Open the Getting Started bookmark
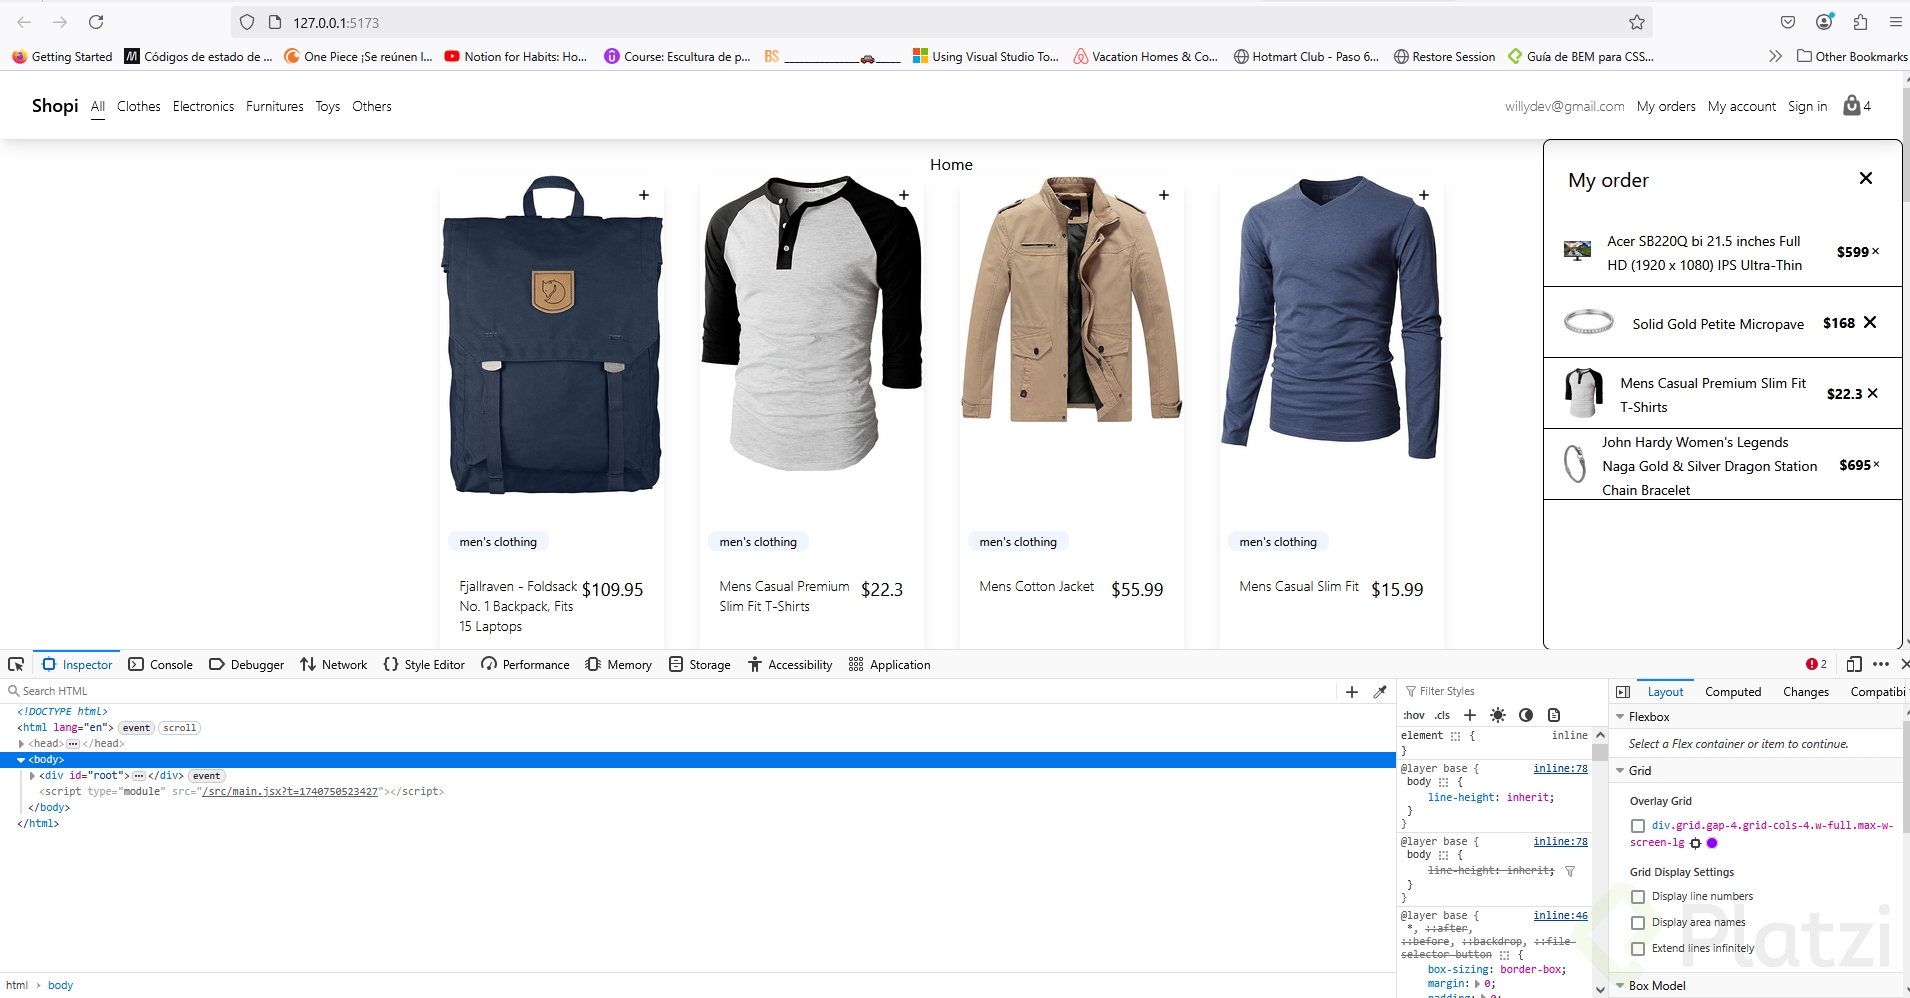This screenshot has height=998, width=1910. [62, 56]
